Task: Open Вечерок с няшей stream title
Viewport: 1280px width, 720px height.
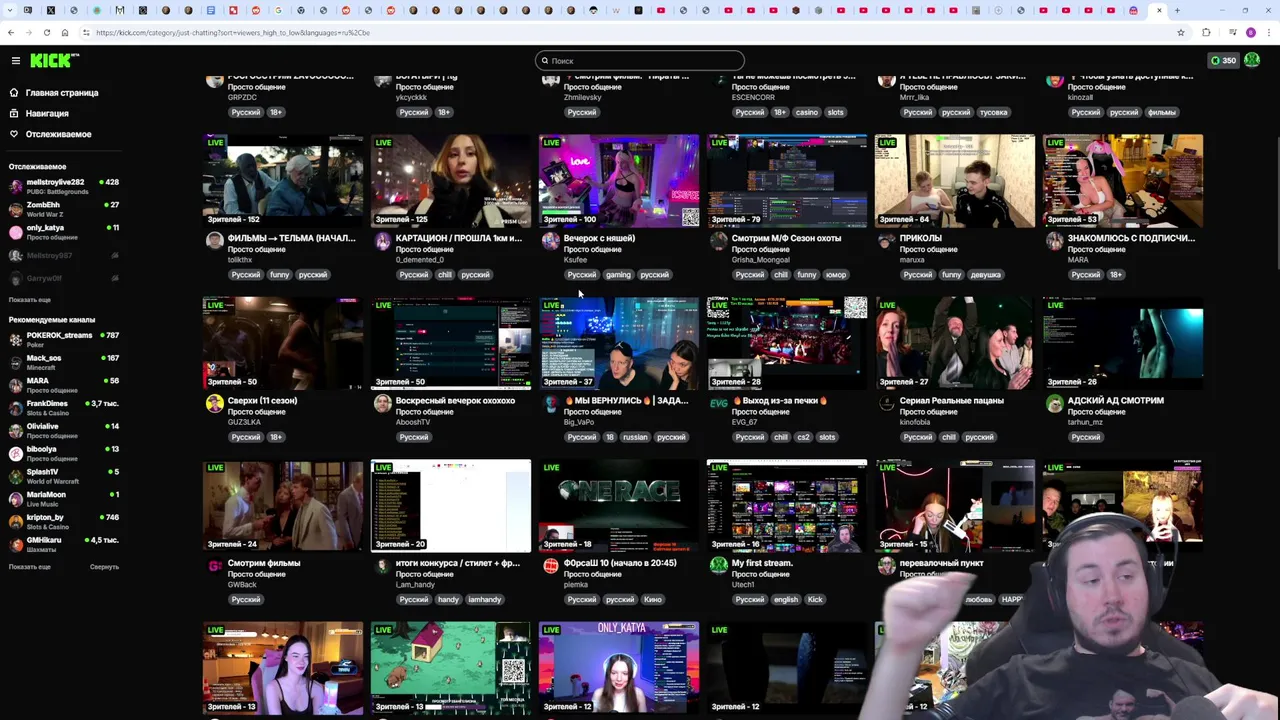Action: tap(599, 239)
